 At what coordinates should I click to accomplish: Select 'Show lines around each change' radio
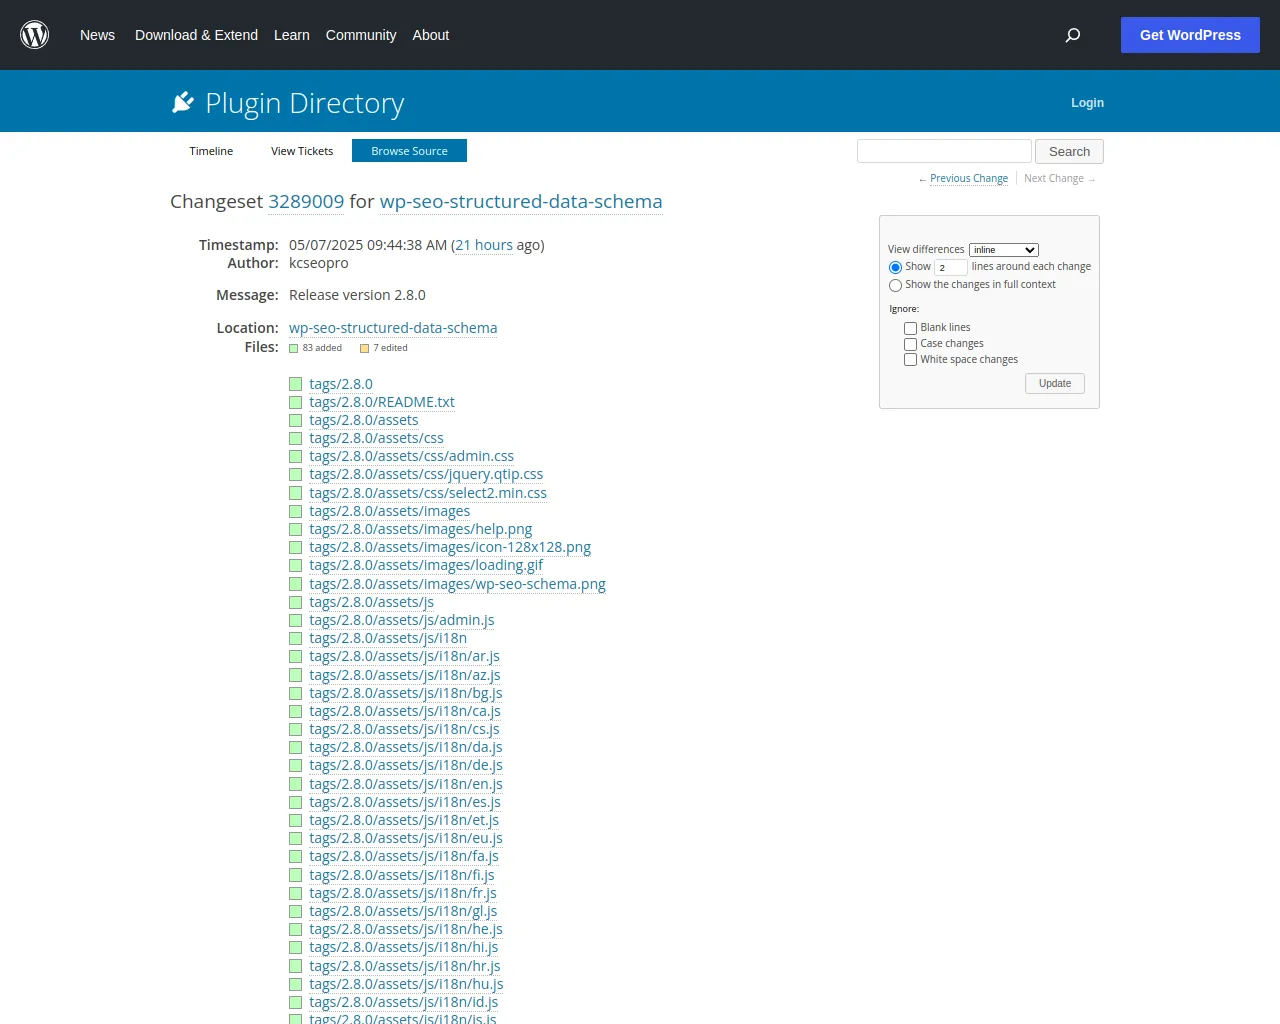tap(895, 267)
